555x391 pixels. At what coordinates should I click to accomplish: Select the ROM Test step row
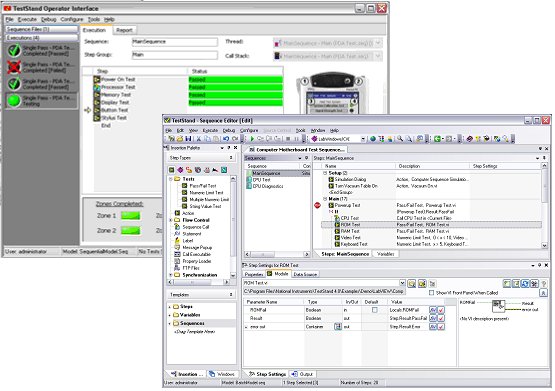(431, 225)
